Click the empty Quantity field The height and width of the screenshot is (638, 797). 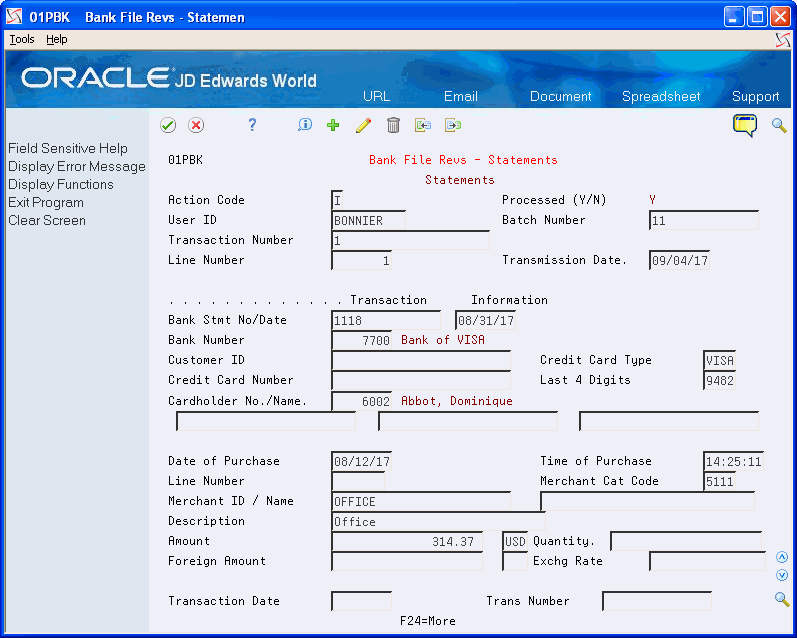point(686,541)
